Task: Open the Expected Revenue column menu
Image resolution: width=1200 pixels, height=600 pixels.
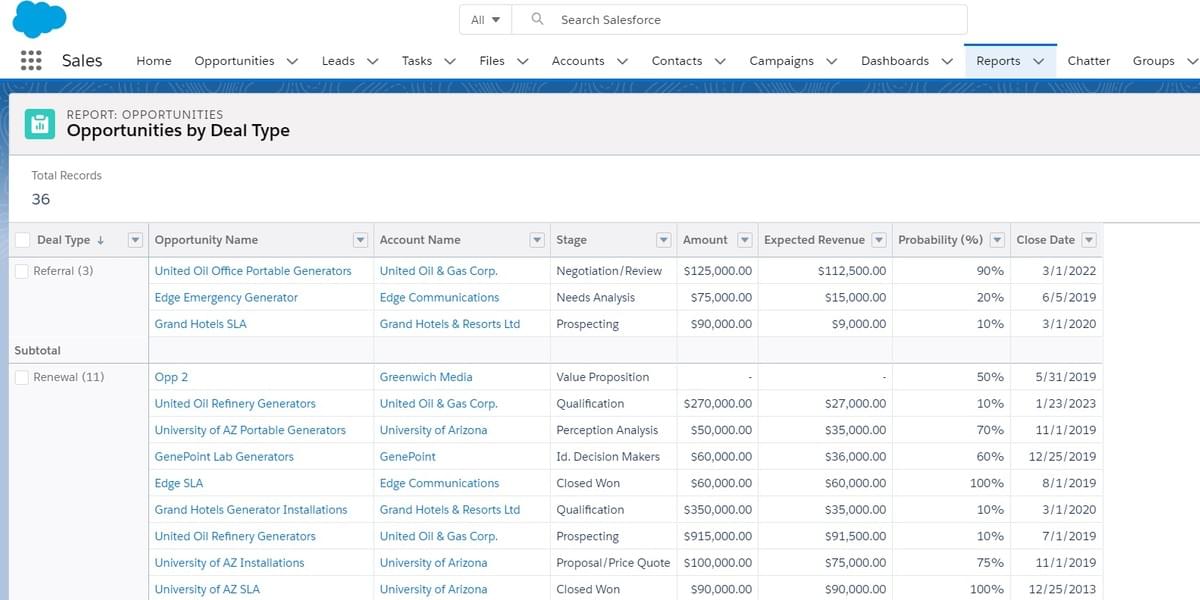Action: (x=879, y=240)
